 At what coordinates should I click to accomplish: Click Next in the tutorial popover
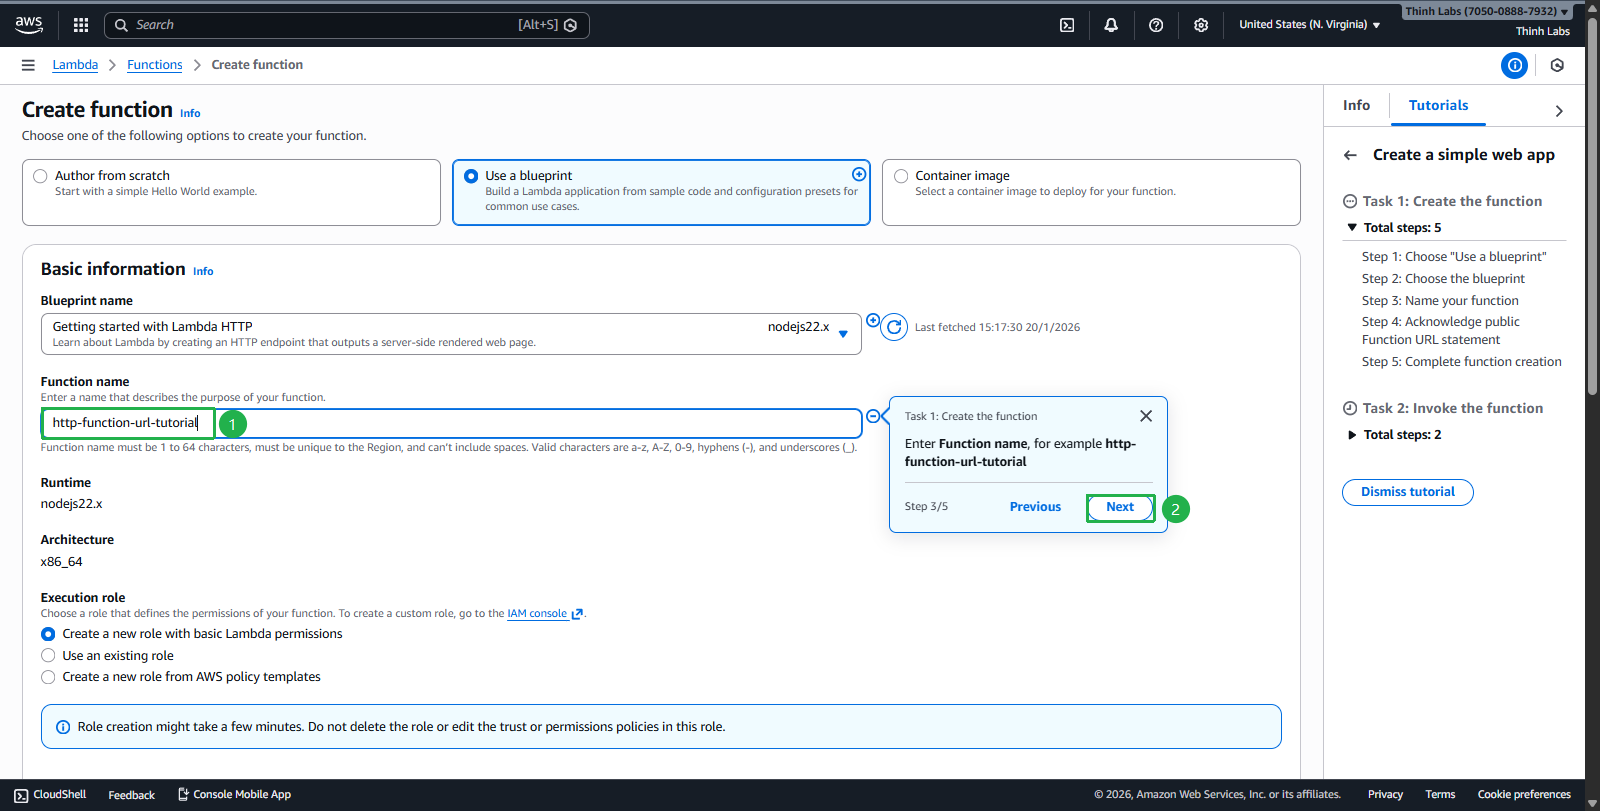click(x=1120, y=507)
